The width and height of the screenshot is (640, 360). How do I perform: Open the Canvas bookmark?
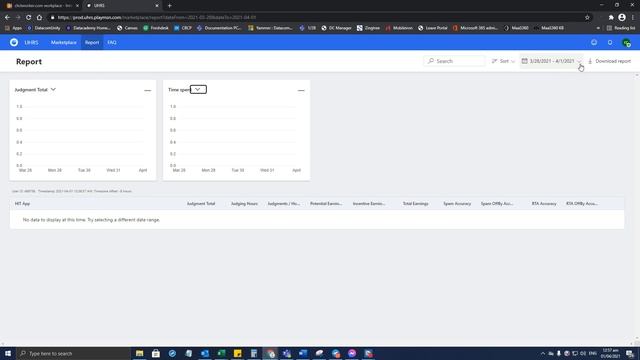pyautogui.click(x=127, y=28)
